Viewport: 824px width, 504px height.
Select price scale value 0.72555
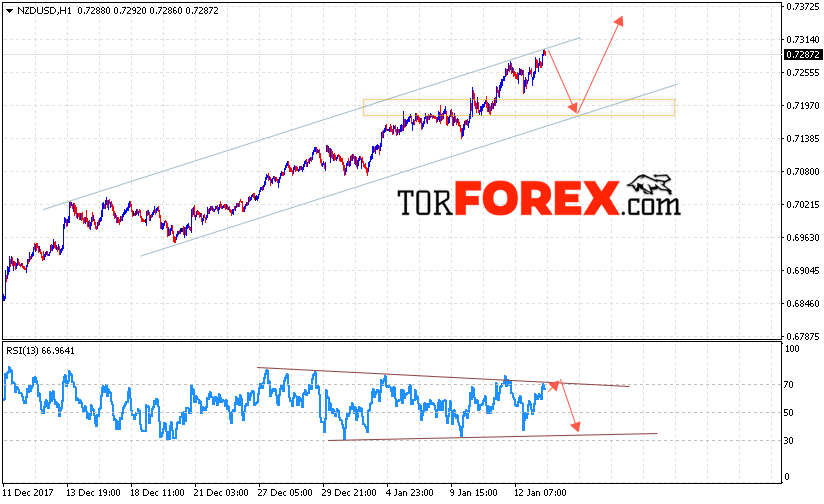tap(803, 73)
